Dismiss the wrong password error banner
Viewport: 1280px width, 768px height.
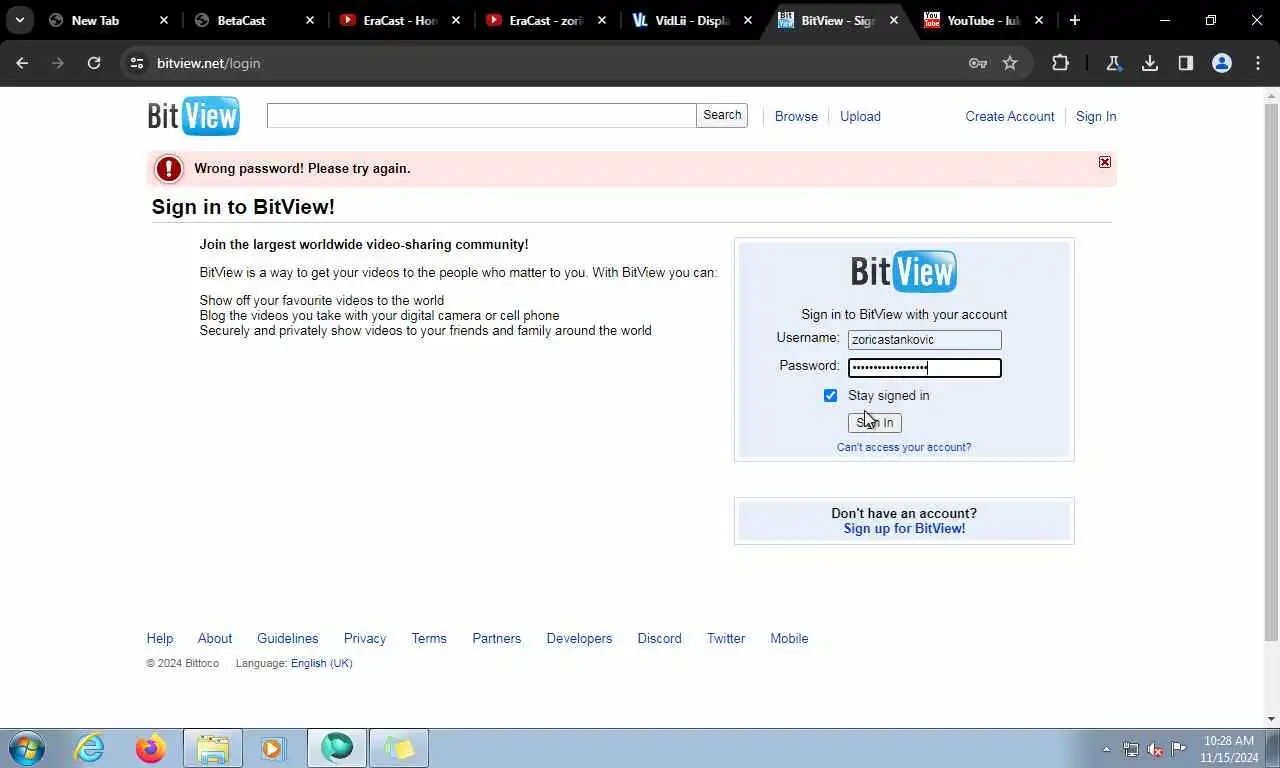pyautogui.click(x=1104, y=162)
